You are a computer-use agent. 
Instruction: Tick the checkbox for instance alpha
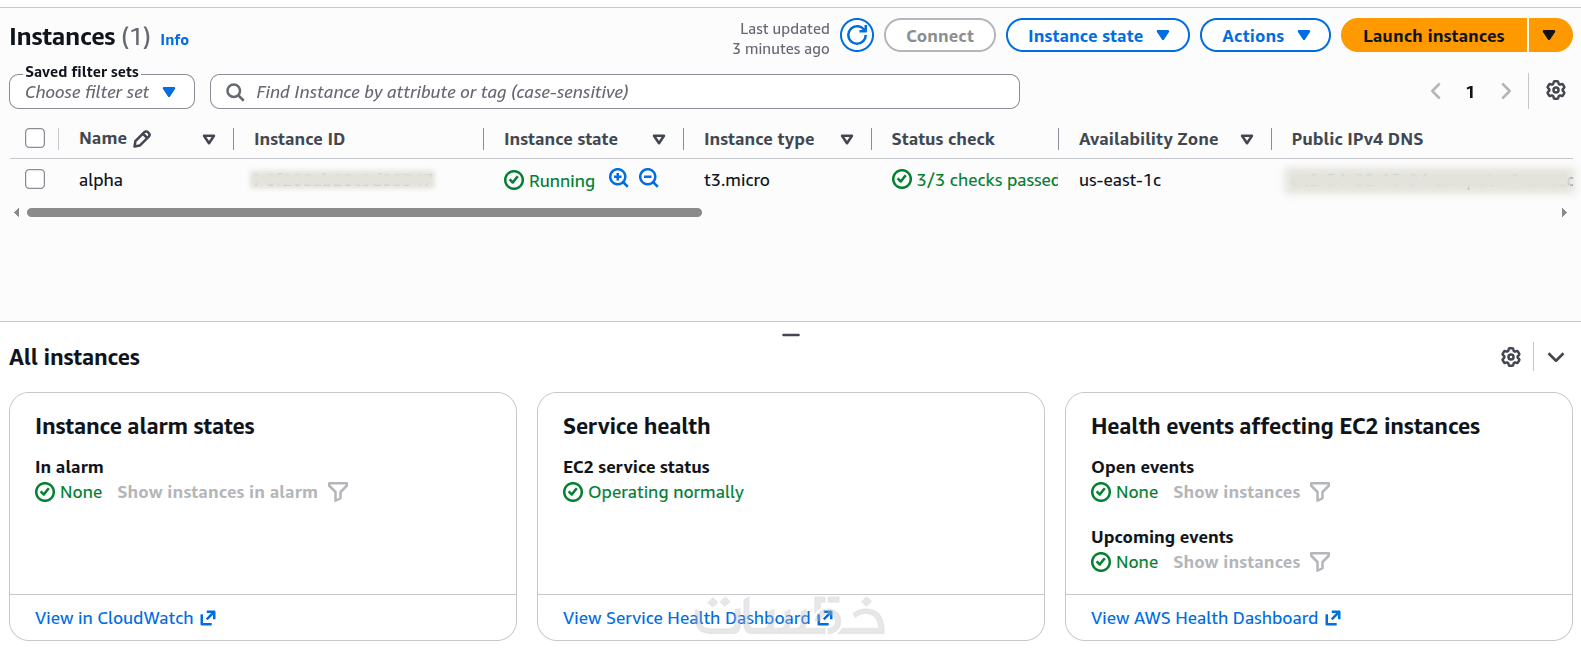(35, 179)
